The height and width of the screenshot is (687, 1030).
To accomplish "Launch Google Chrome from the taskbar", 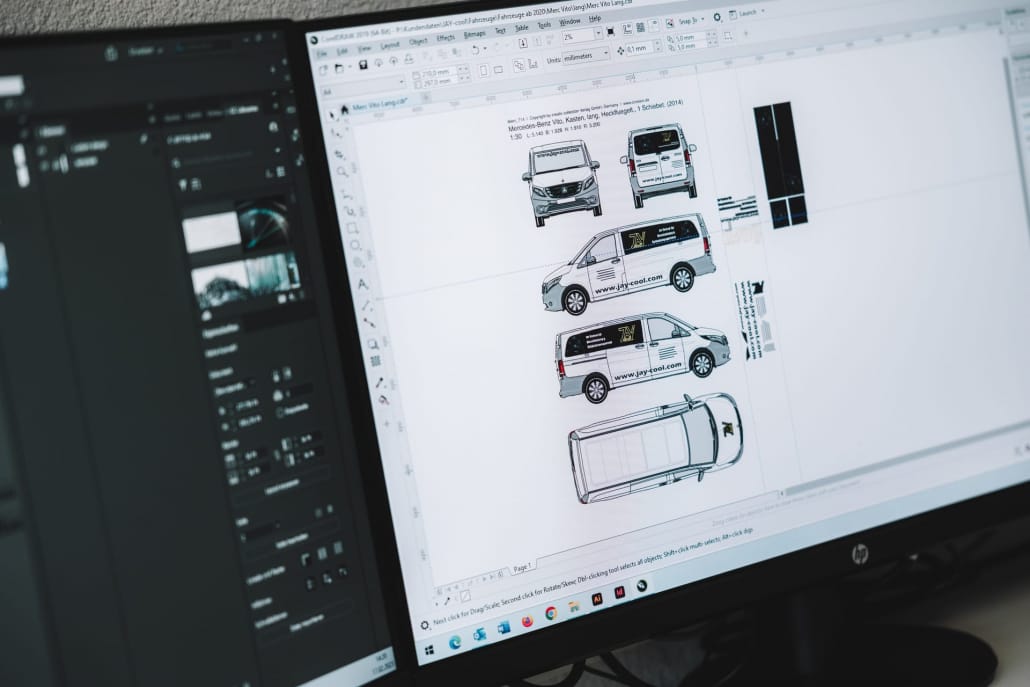I will [x=551, y=613].
